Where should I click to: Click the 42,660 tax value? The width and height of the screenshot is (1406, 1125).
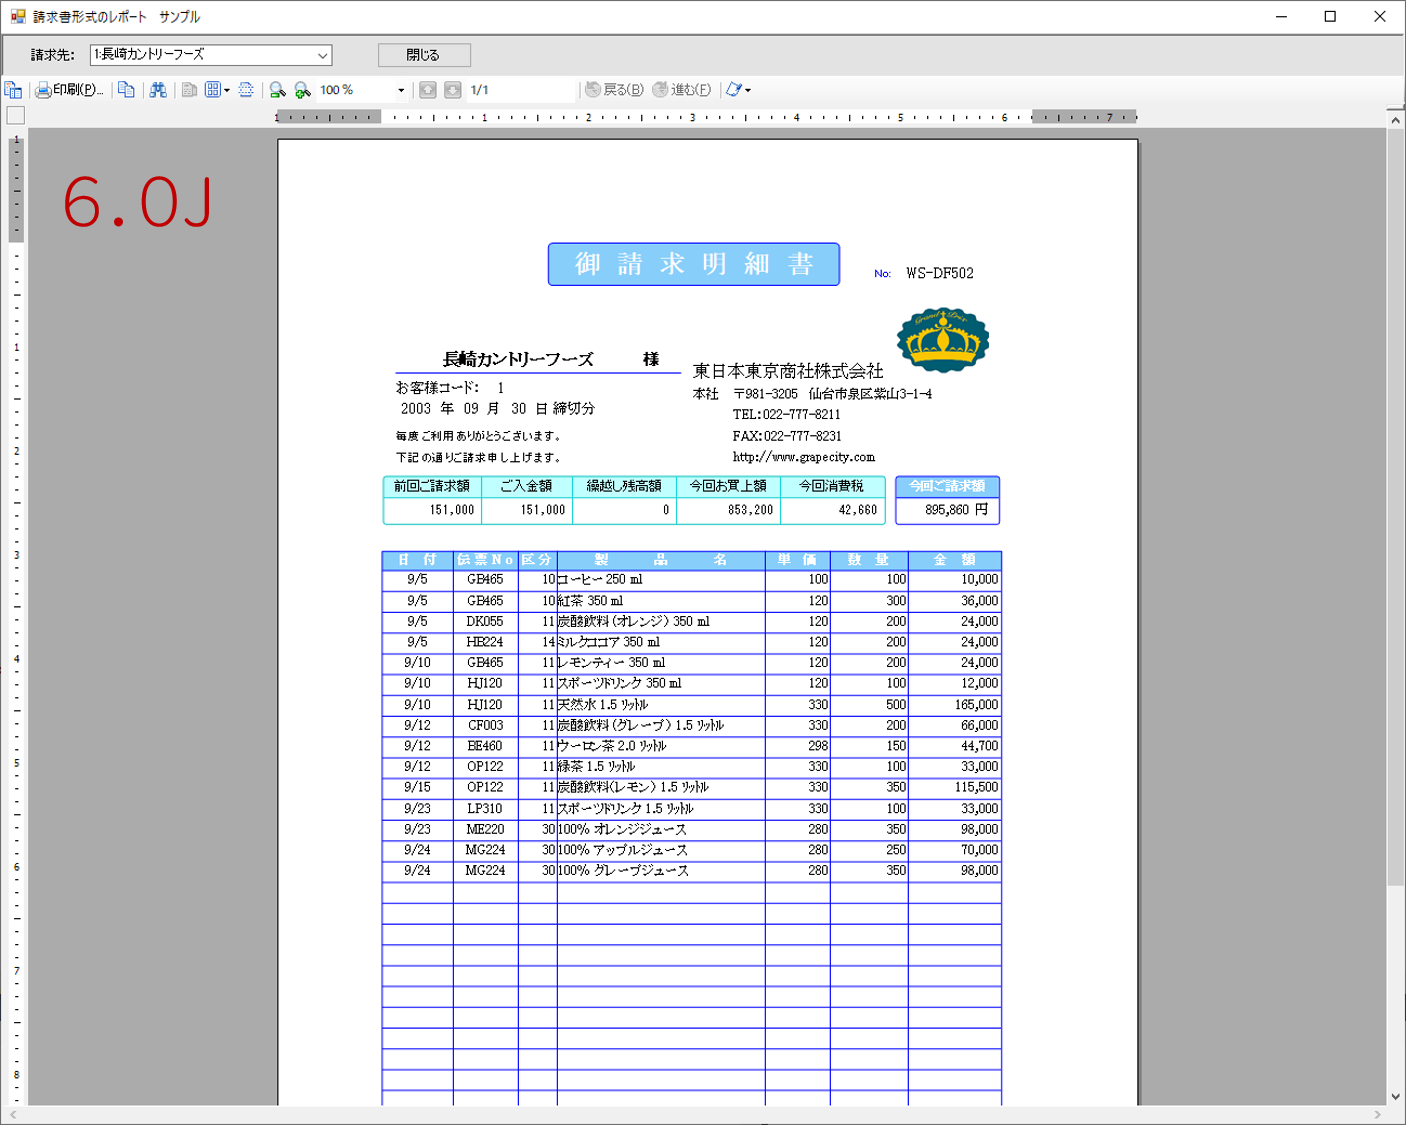[858, 510]
